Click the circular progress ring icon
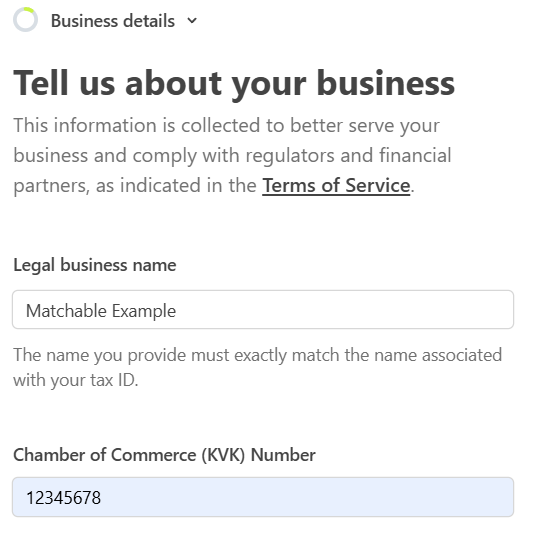 click(x=25, y=19)
